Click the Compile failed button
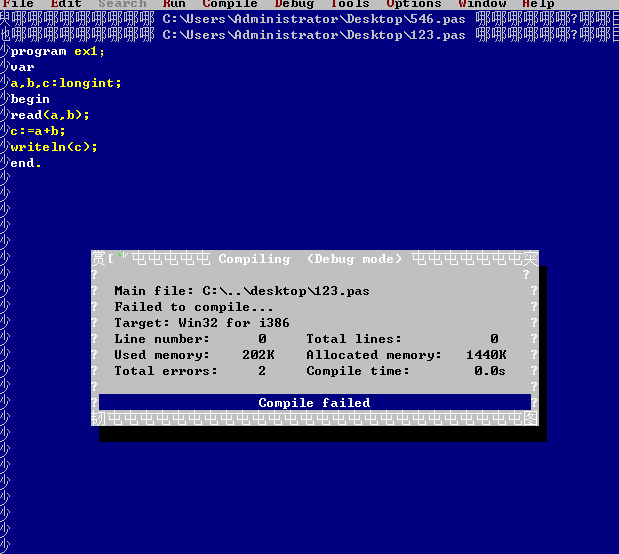This screenshot has height=554, width=619. tap(315, 402)
